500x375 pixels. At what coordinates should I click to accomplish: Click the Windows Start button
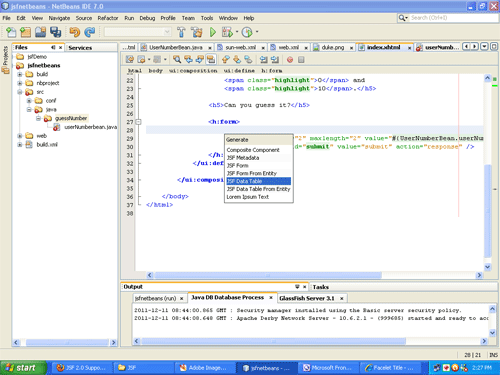(x=23, y=368)
